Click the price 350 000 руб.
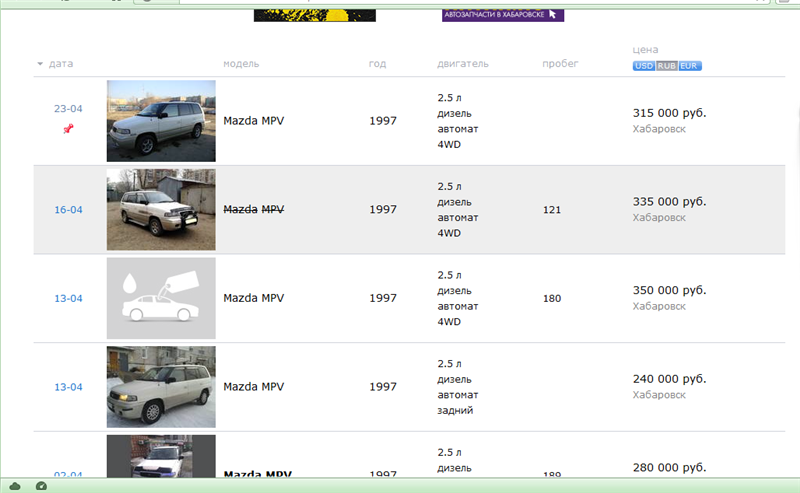Image resolution: width=800 pixels, height=493 pixels. click(x=669, y=290)
